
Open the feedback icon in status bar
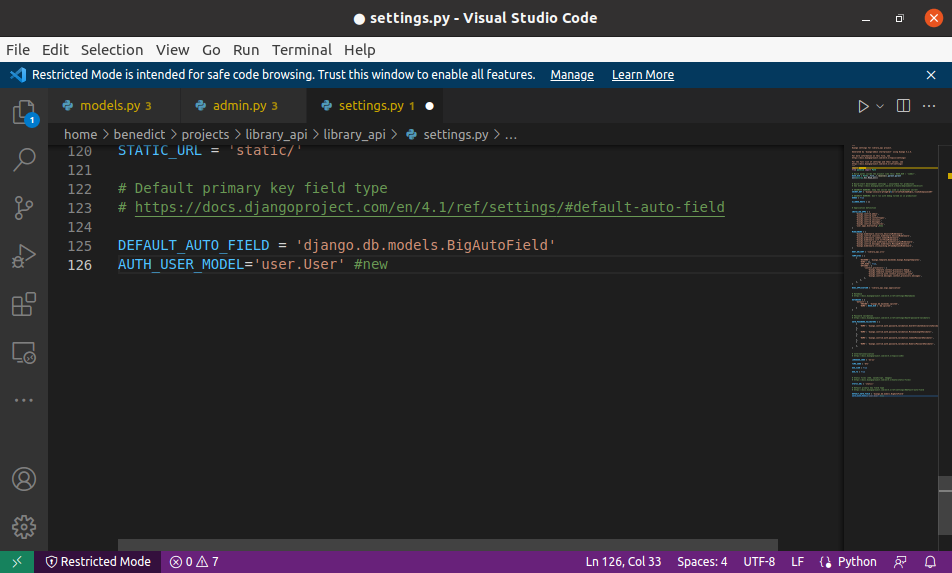pos(900,562)
